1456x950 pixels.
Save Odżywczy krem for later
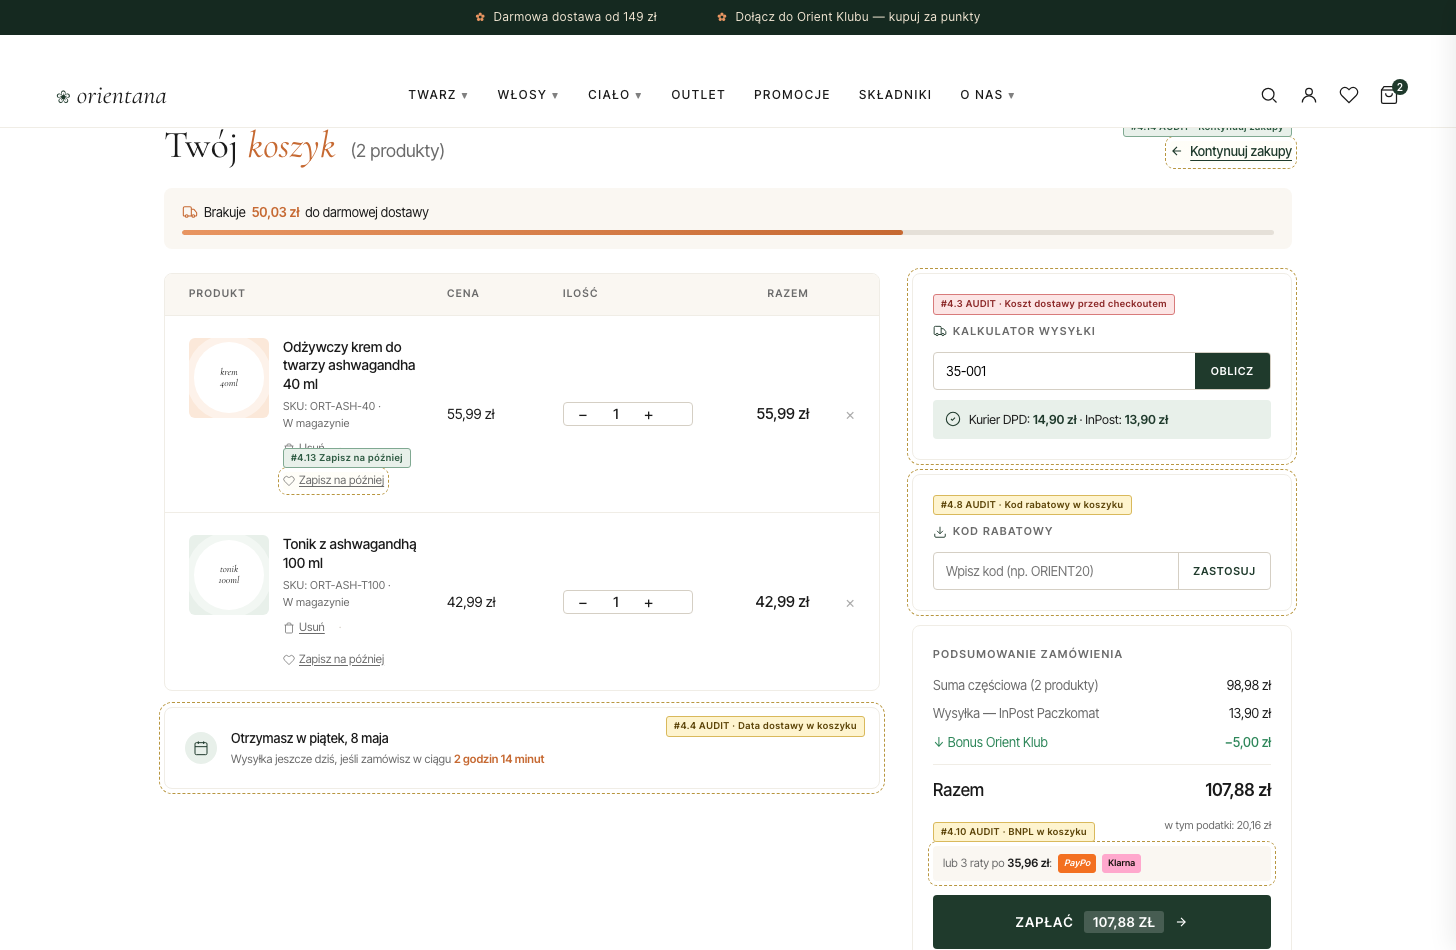coord(333,481)
